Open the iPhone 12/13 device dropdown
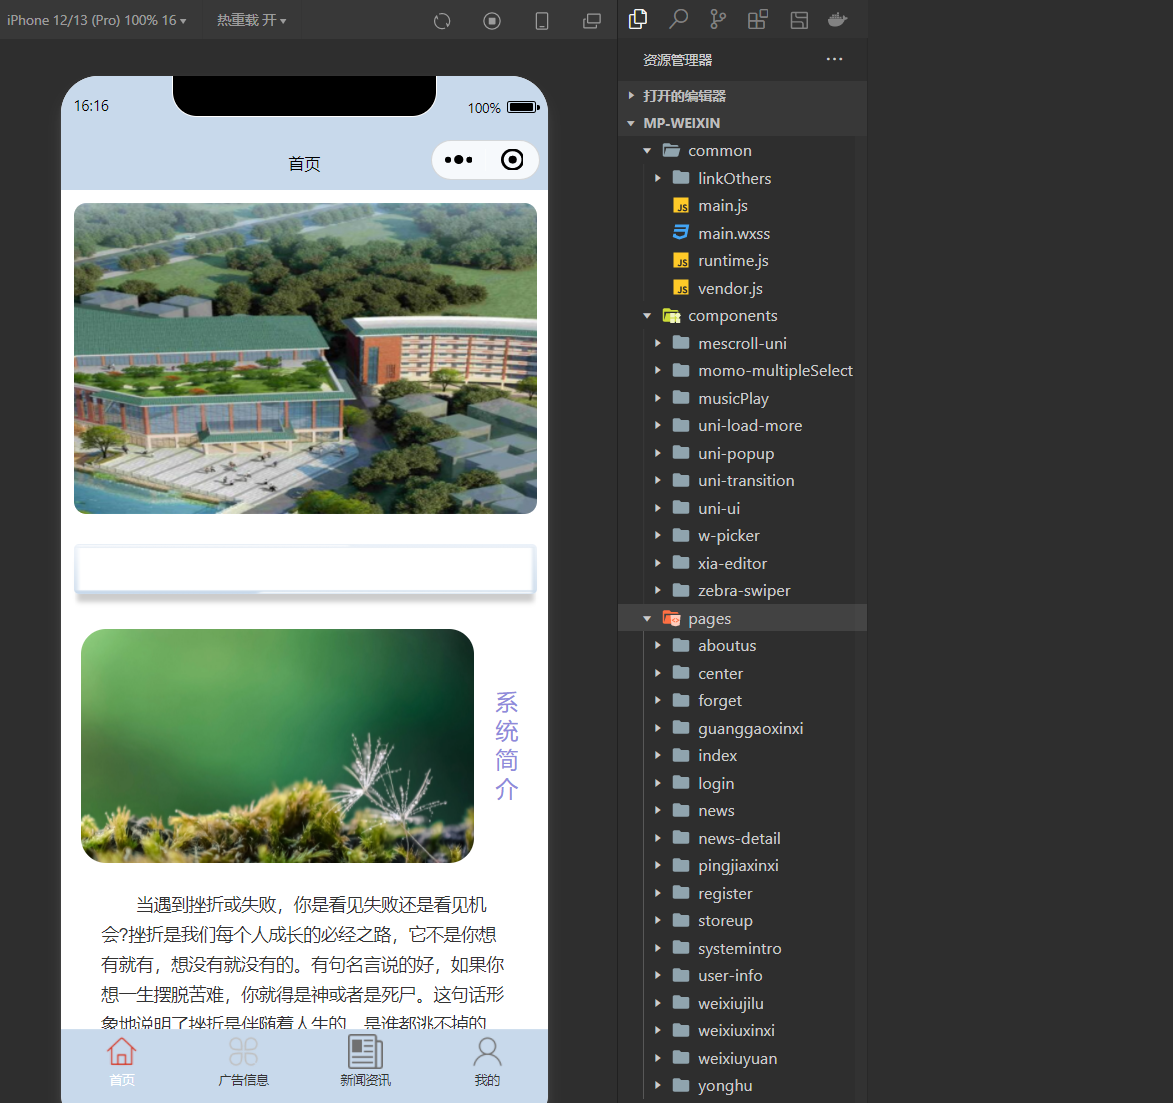 coord(96,20)
